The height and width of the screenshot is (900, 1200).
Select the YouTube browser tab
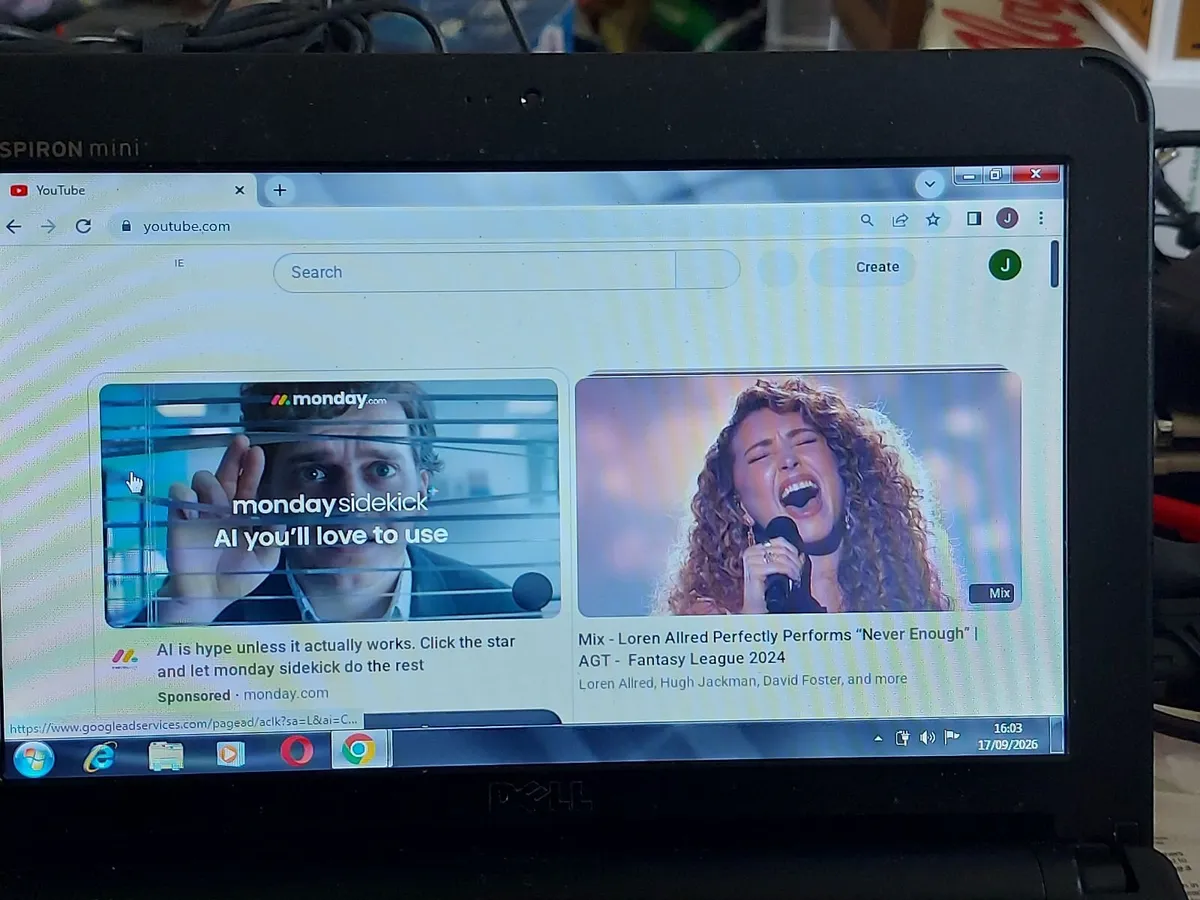[x=128, y=190]
